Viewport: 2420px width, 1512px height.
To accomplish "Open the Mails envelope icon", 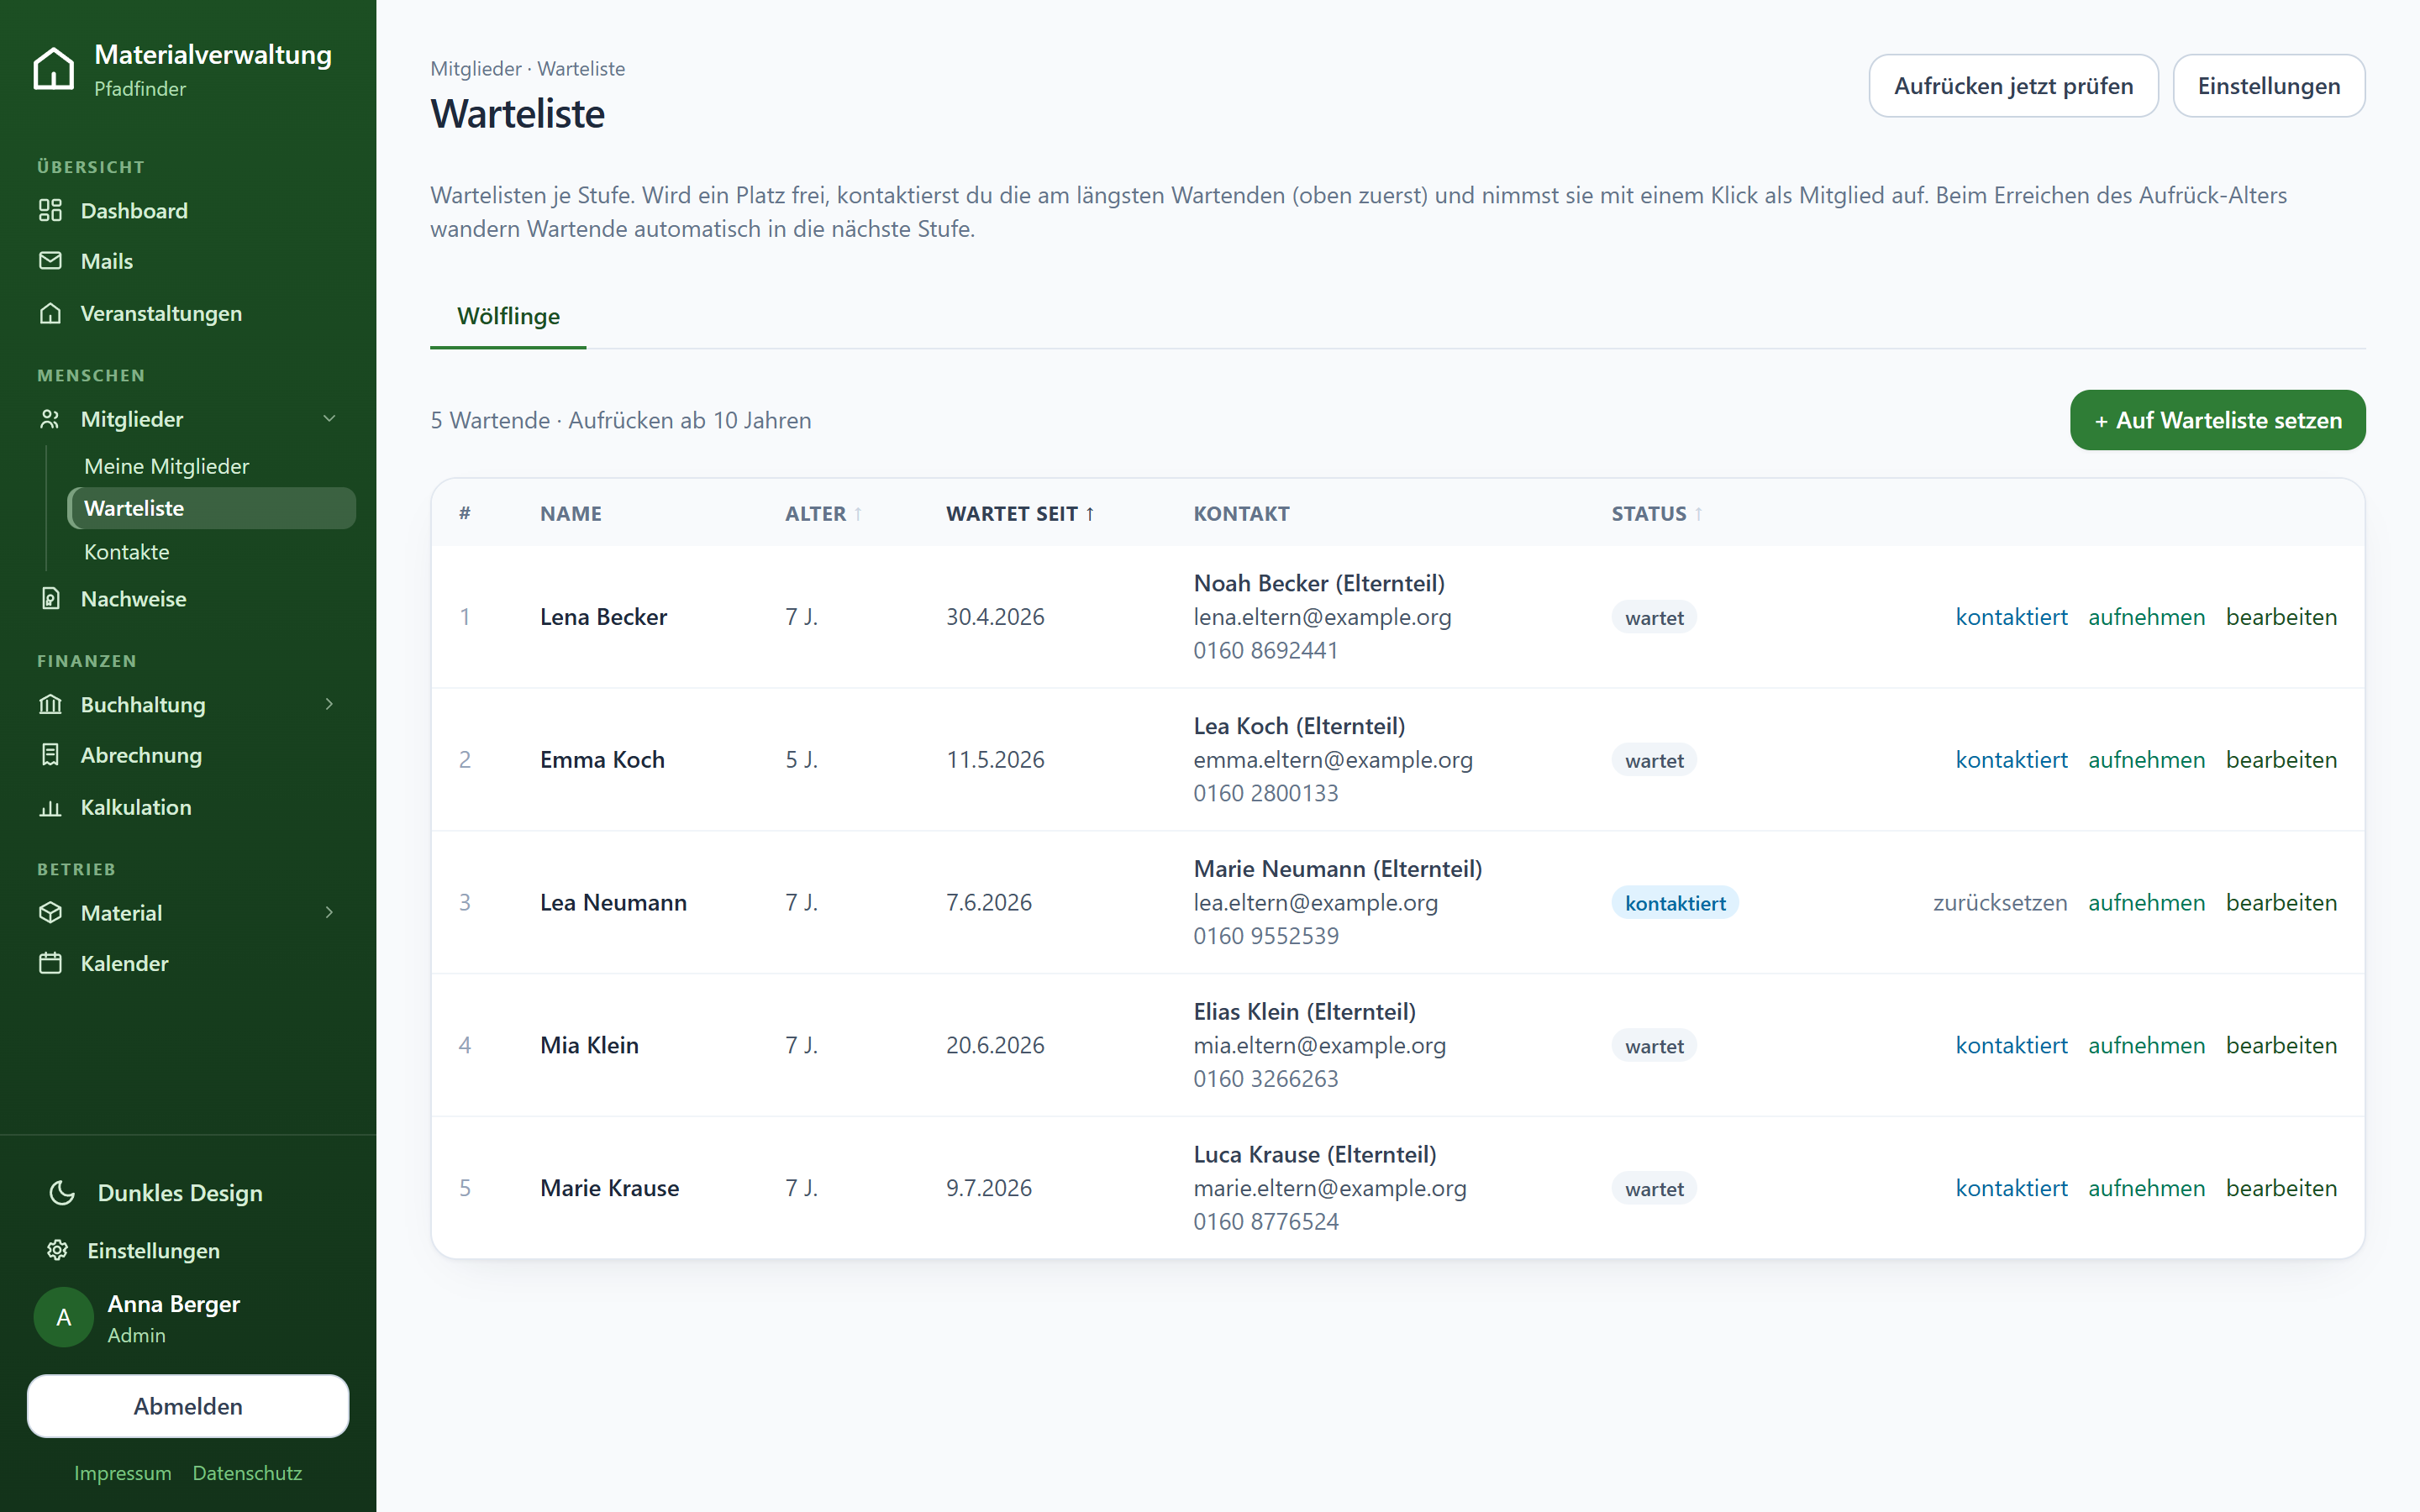I will tap(50, 261).
